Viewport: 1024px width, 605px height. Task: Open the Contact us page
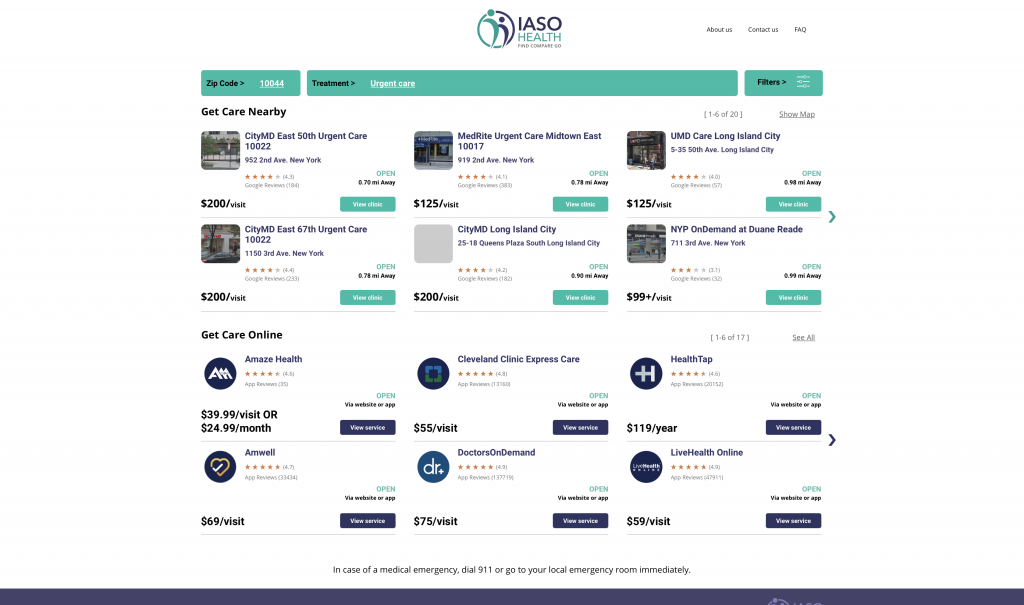(x=763, y=29)
